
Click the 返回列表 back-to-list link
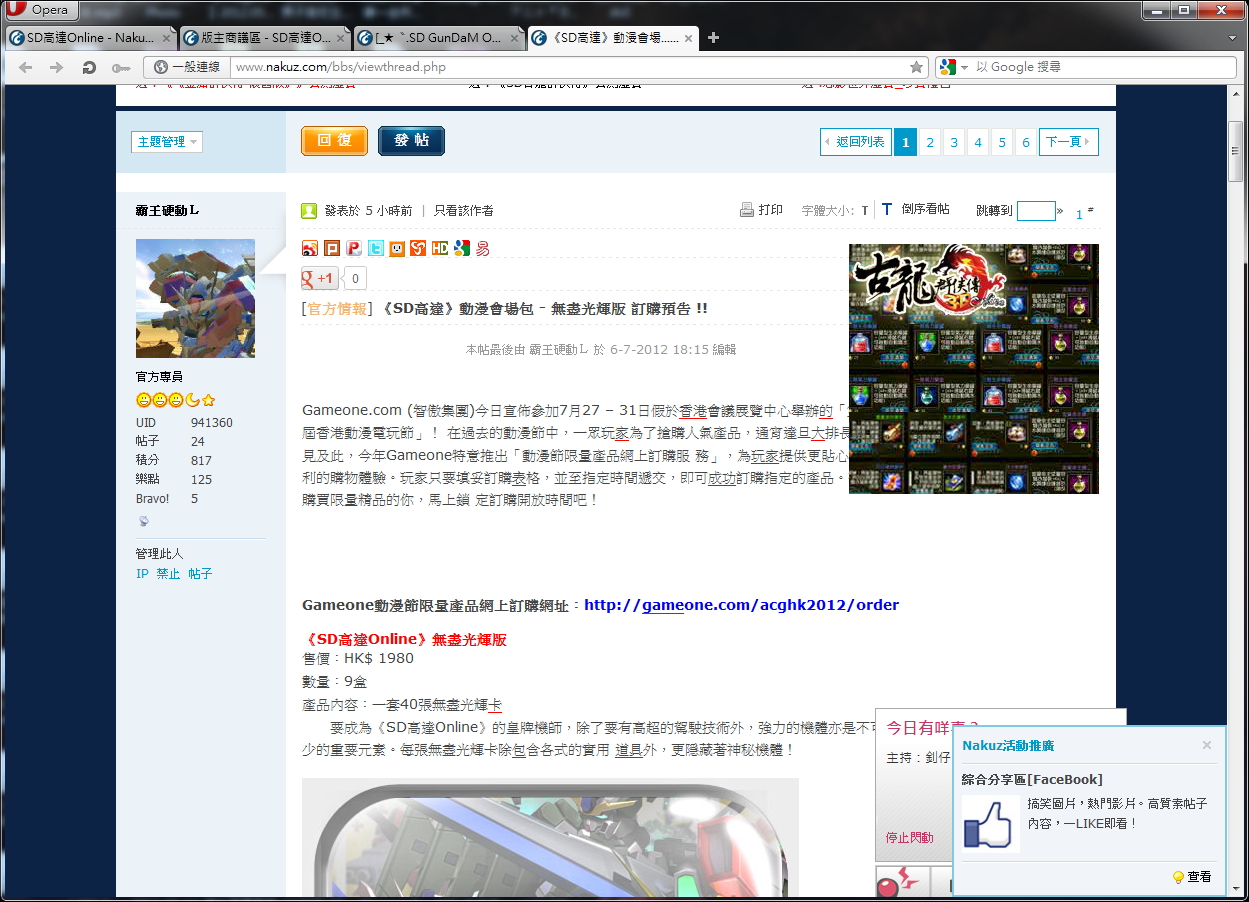tap(855, 142)
